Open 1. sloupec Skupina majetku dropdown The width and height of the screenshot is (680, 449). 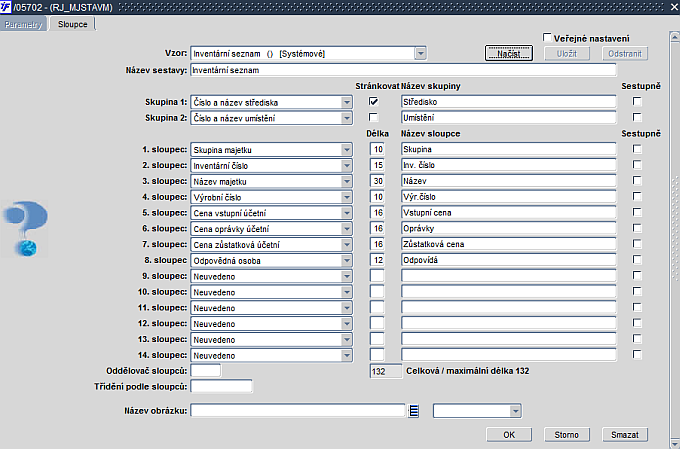347,150
